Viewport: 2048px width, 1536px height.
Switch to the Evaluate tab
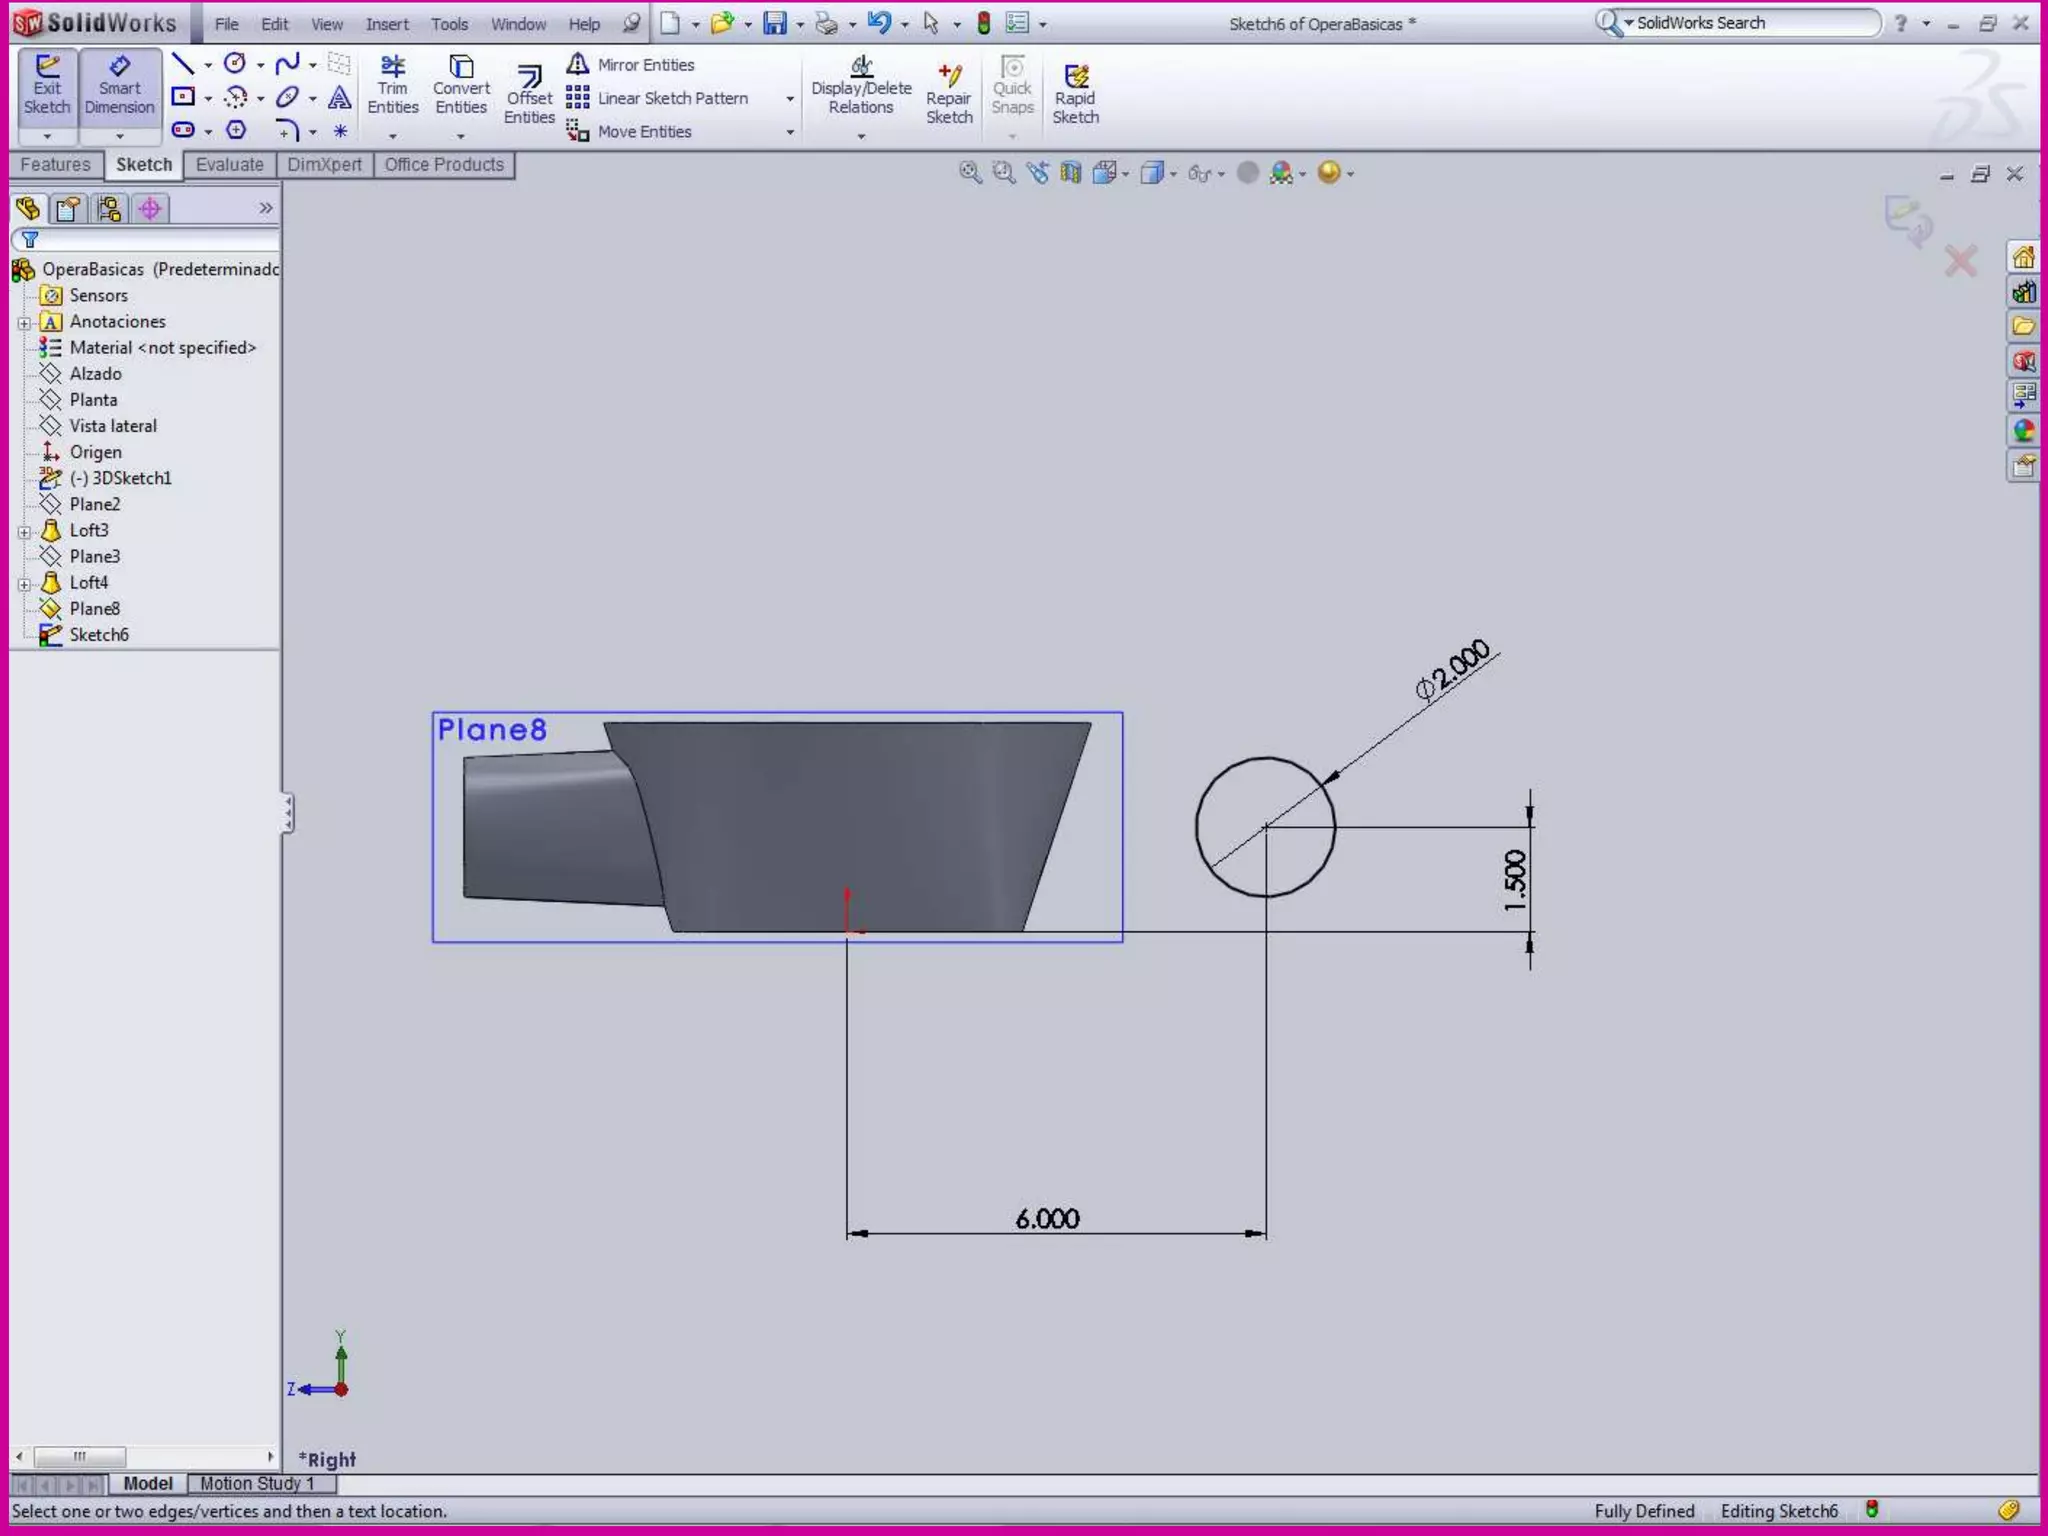229,165
